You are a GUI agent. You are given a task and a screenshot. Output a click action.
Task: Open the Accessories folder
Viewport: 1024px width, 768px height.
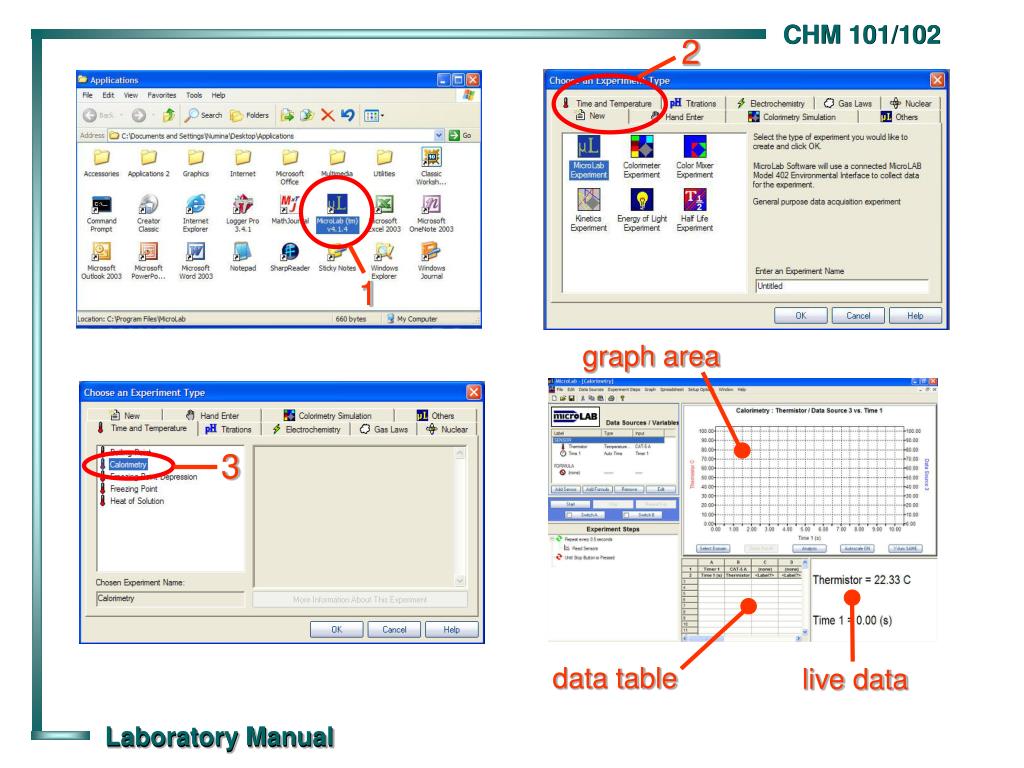(x=101, y=163)
